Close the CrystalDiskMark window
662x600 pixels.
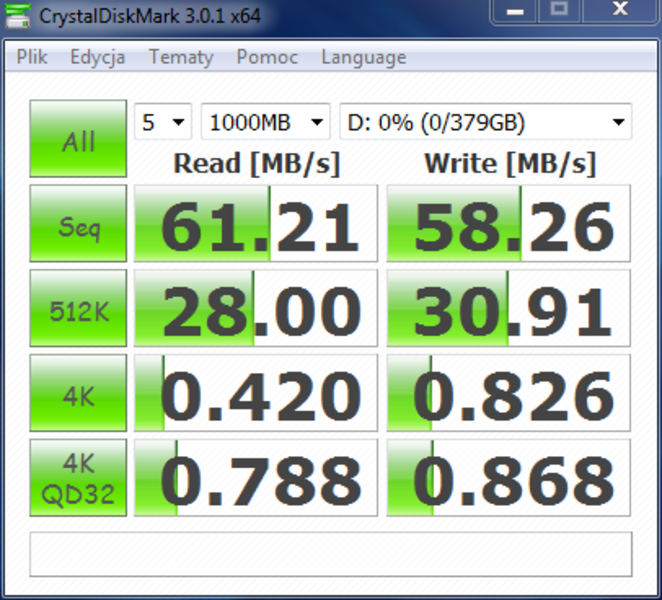[620, 11]
